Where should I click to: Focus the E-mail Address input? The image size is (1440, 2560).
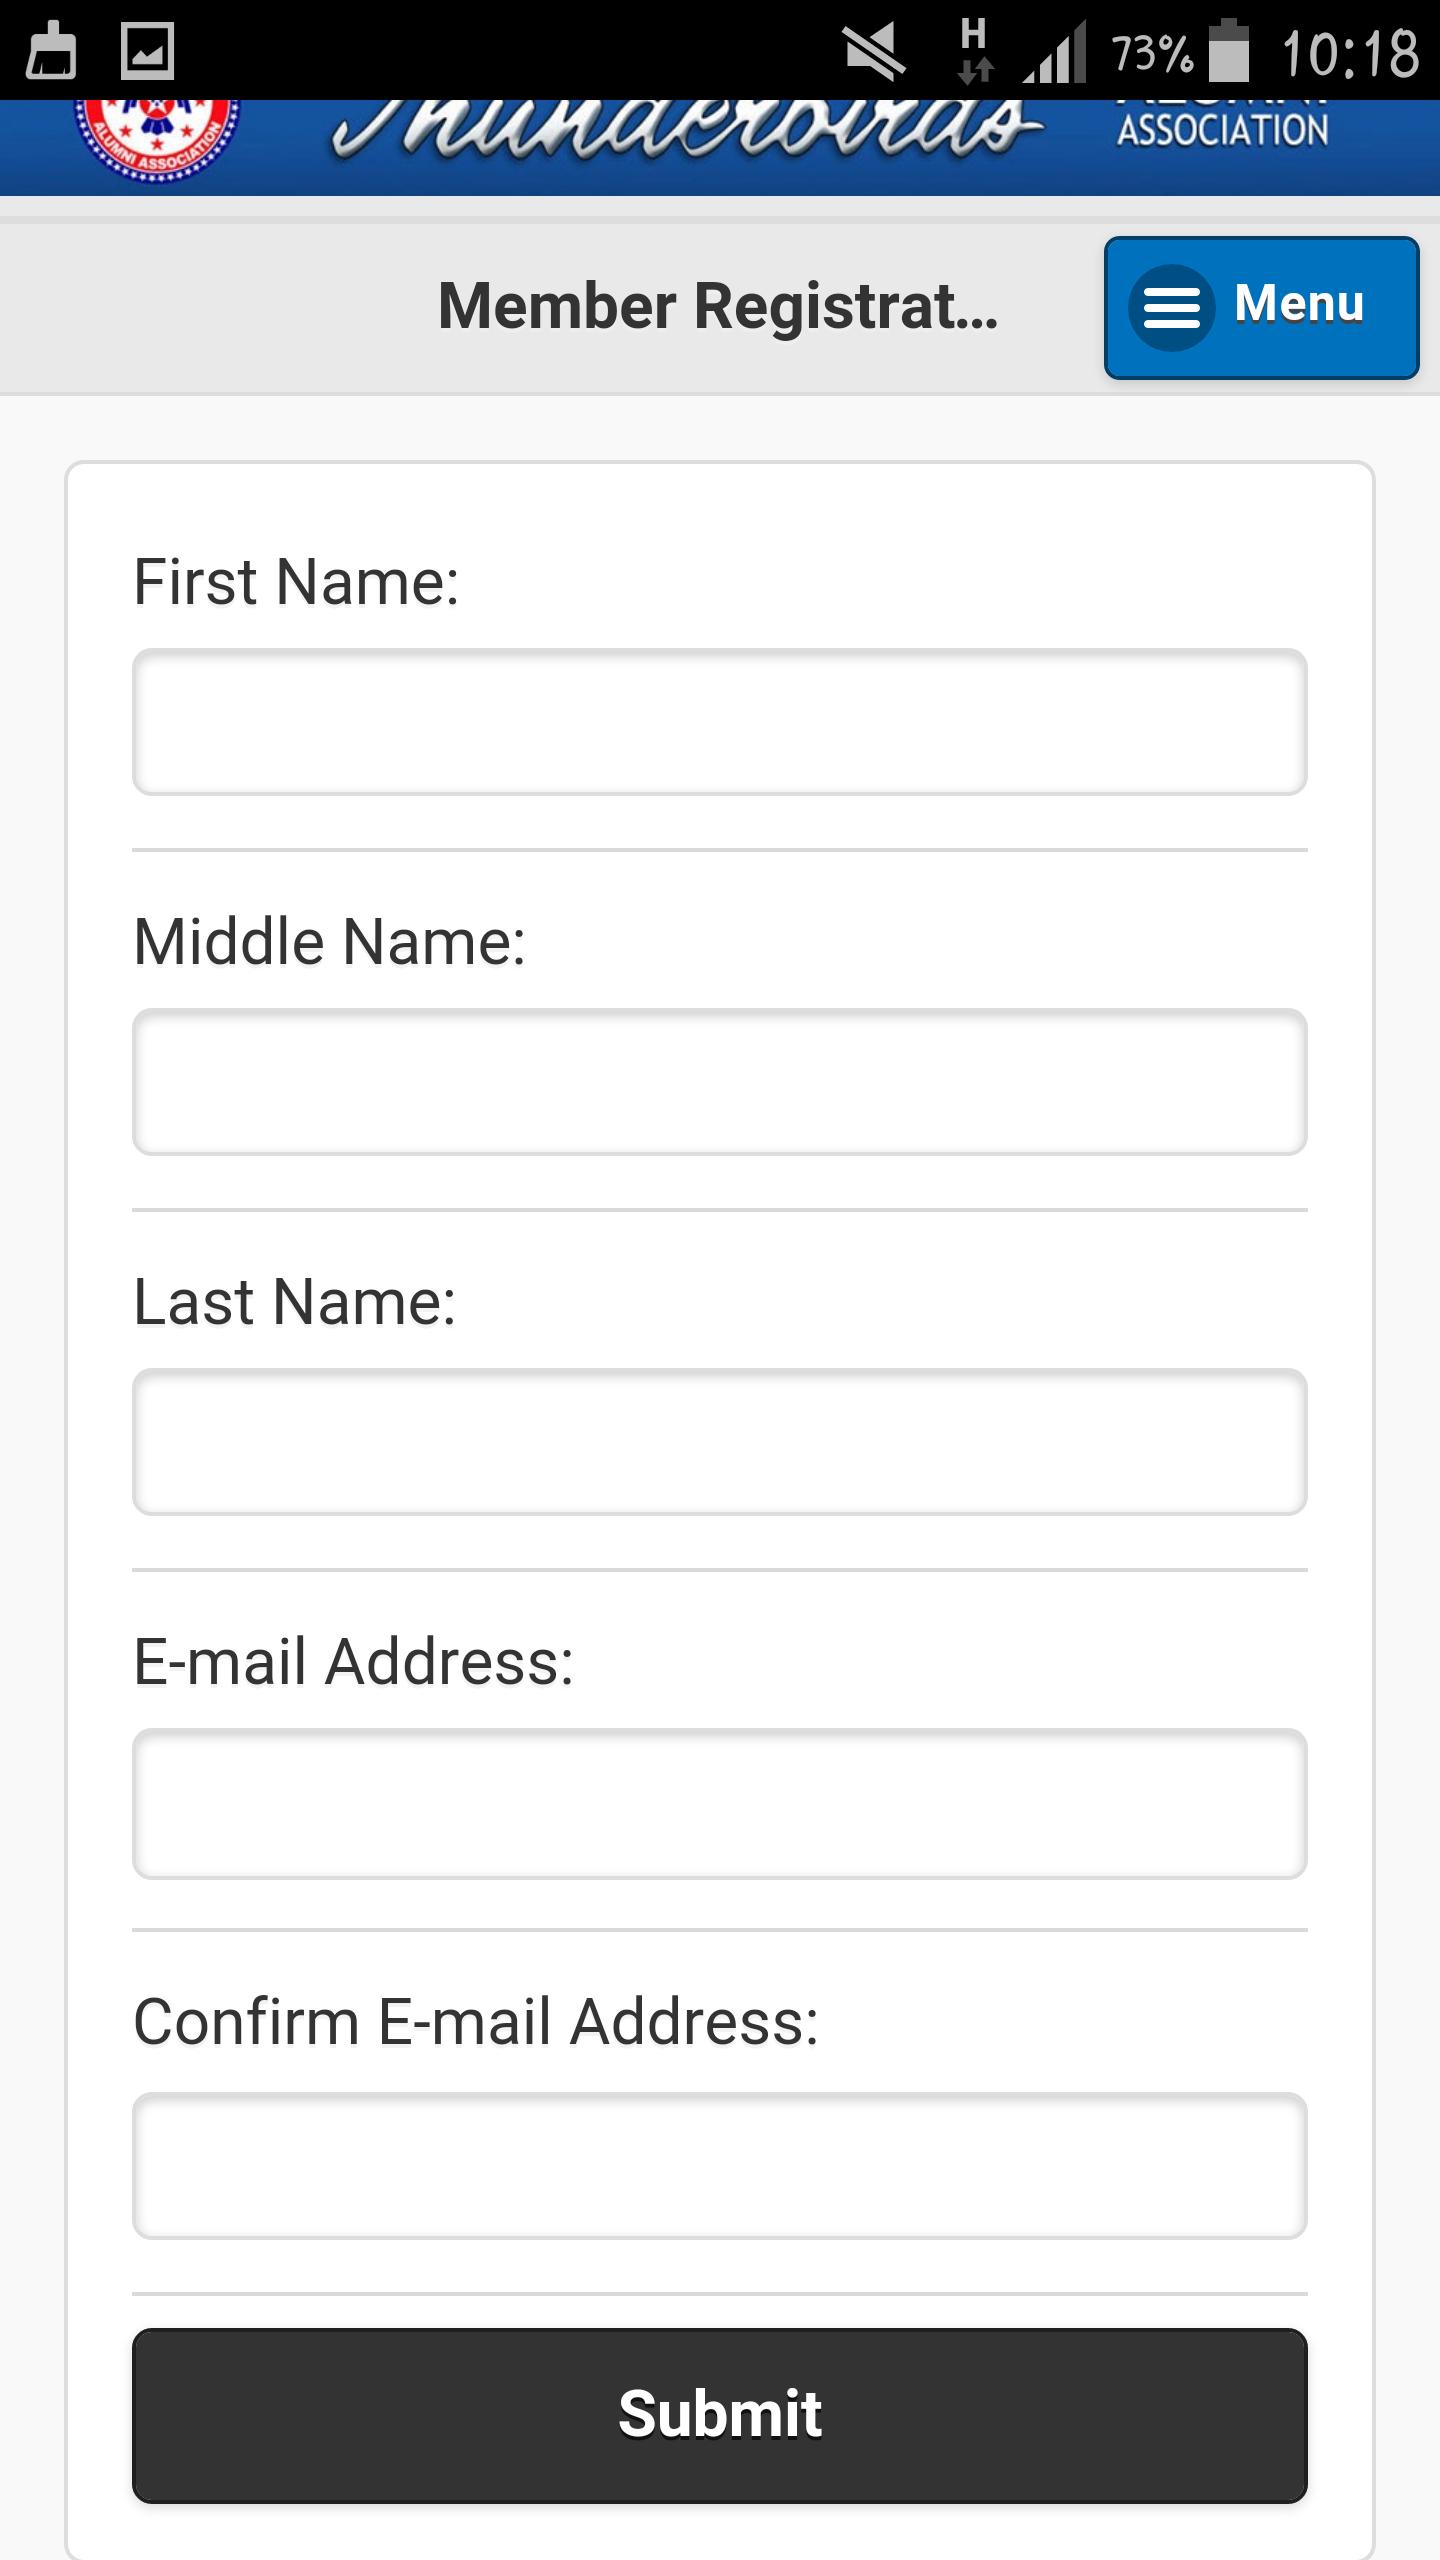[719, 1803]
